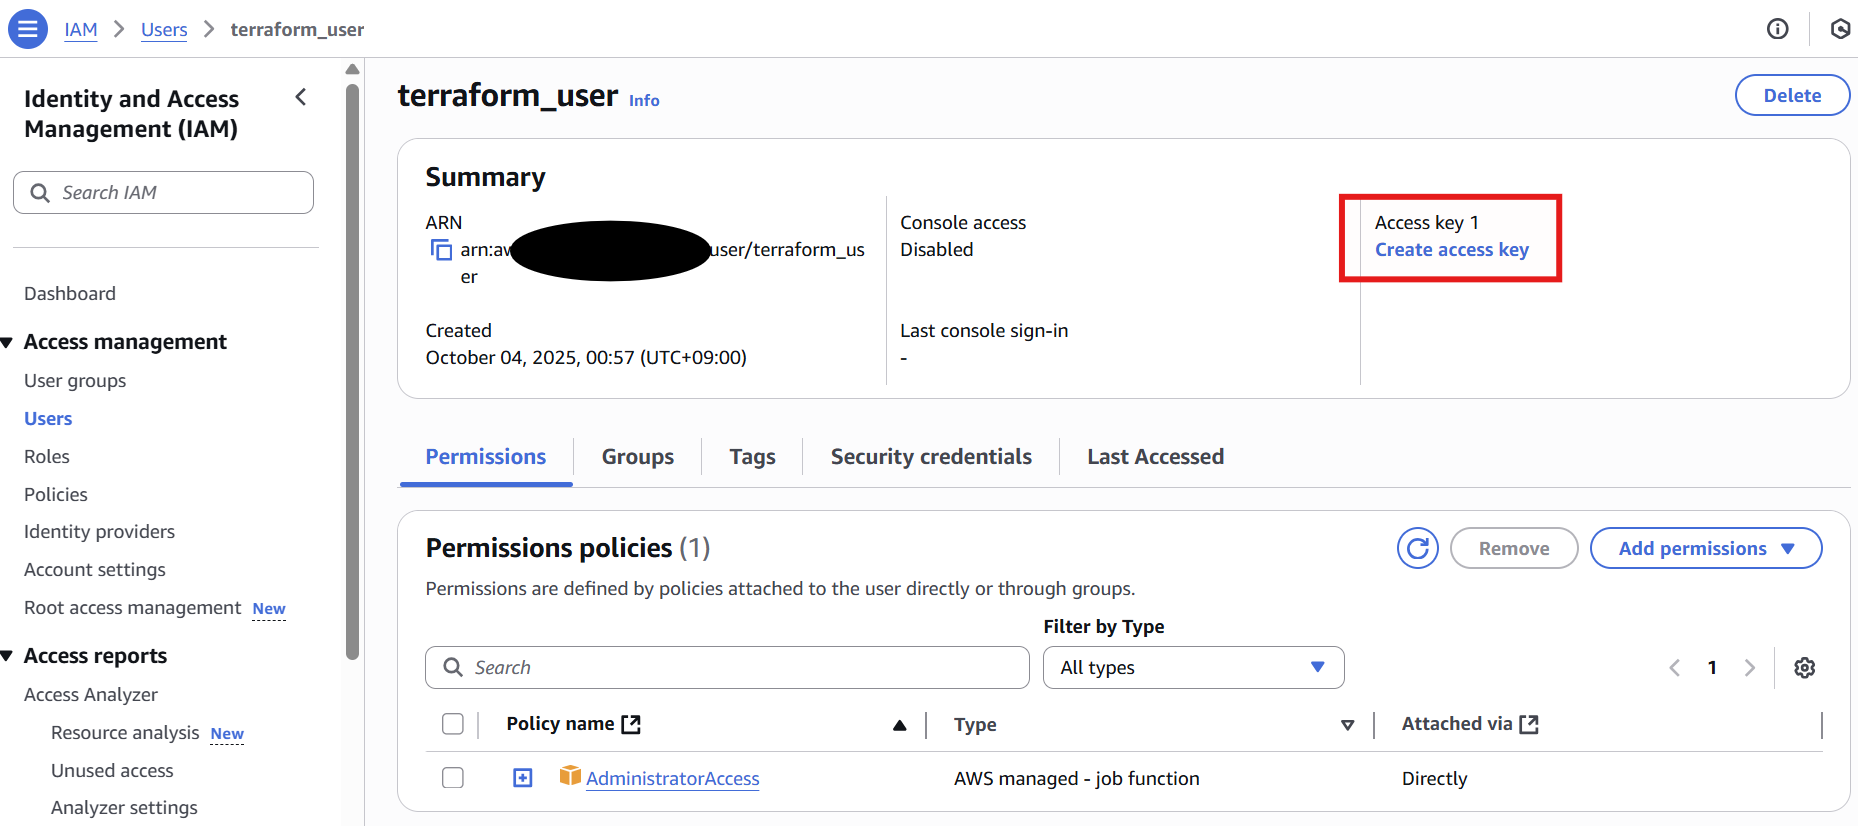Open Dashboard in the sidebar
The image size is (1858, 826).
[70, 294]
